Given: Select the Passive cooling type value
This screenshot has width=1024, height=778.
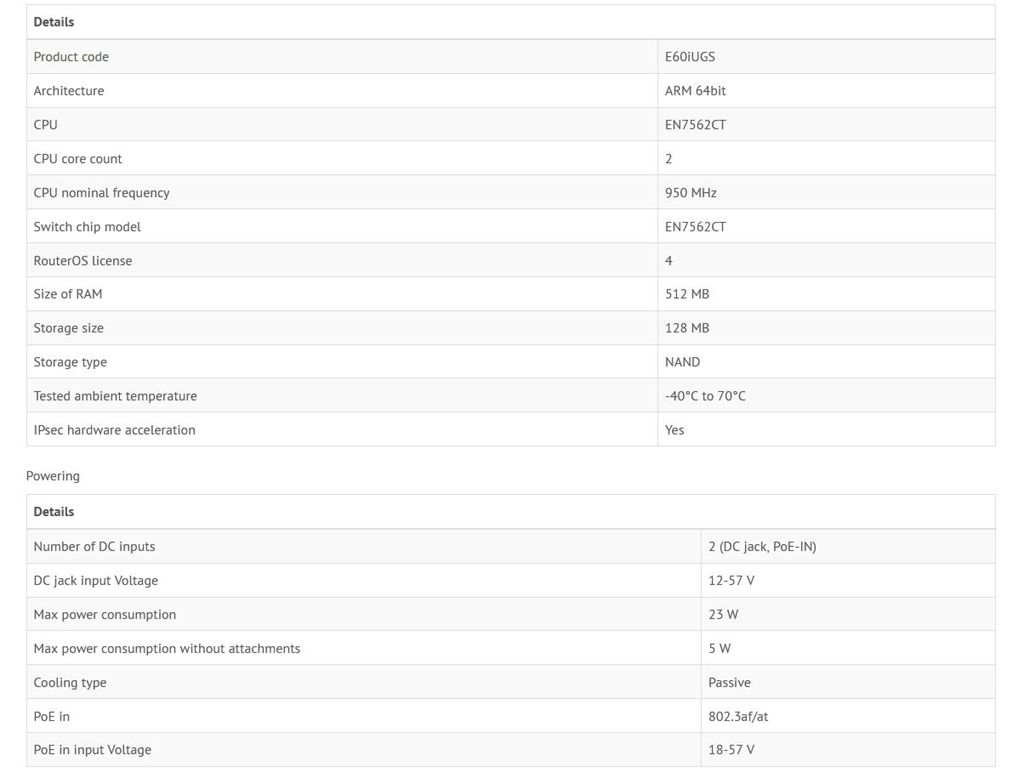Looking at the screenshot, I should click(x=730, y=683).
